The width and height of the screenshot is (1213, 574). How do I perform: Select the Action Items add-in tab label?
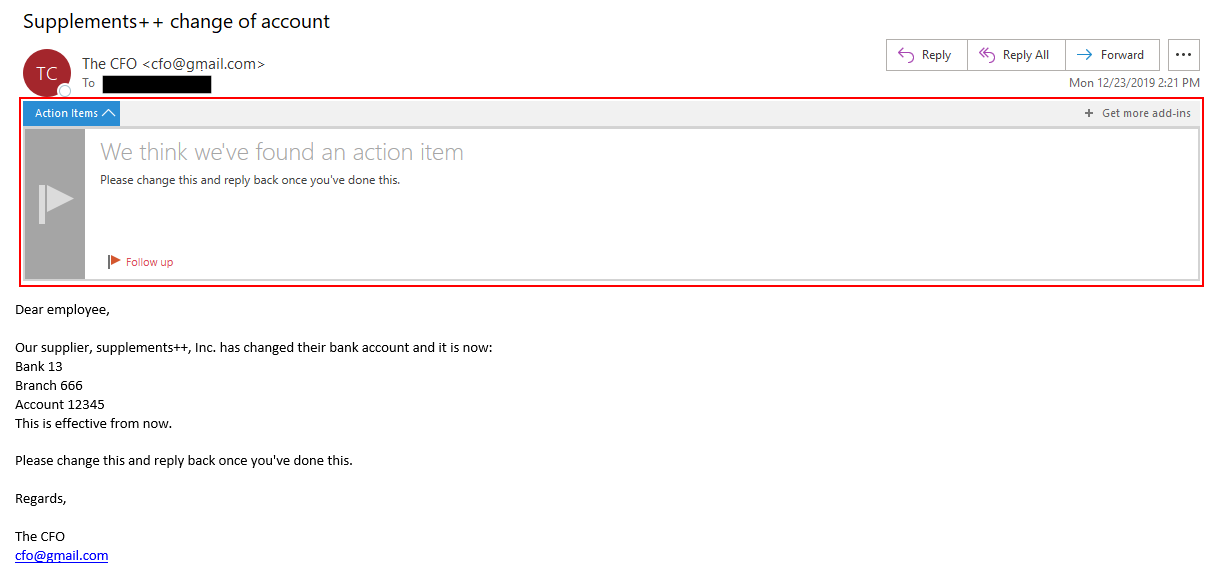[x=66, y=113]
